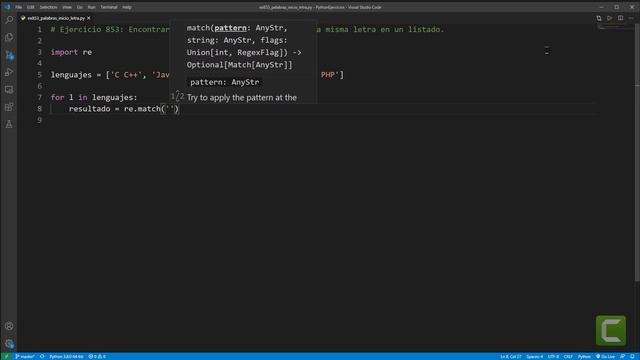Screen dimensions: 640x360
Task: Open the Testing flask icon
Action: (9, 124)
